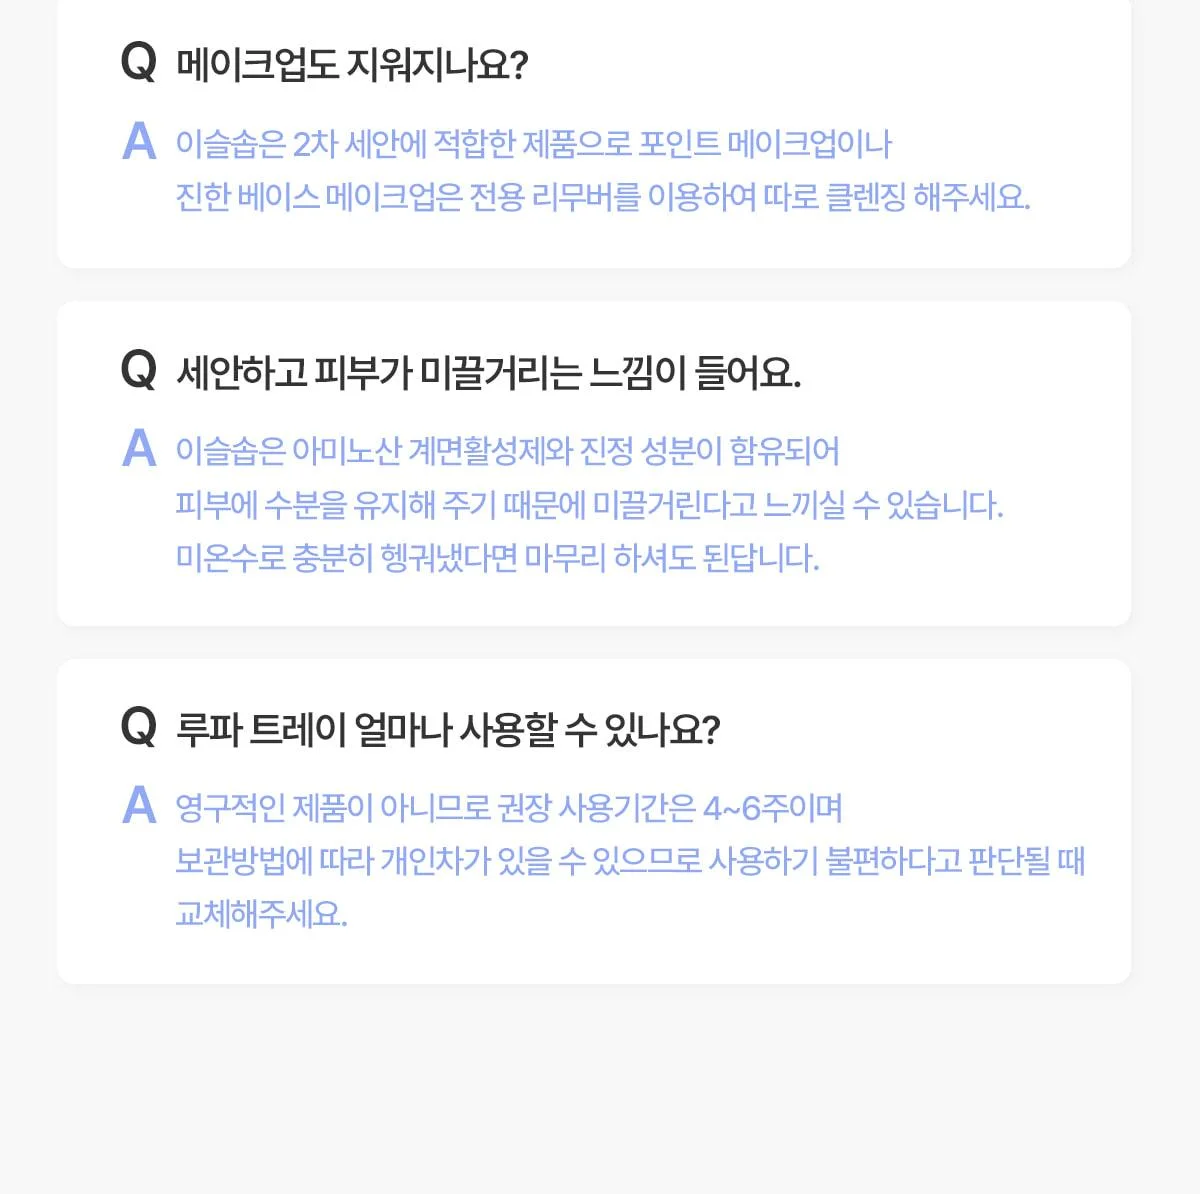1200x1194 pixels.
Task: Click the line about 권장 사용기간은 4~6주
Action: [509, 808]
